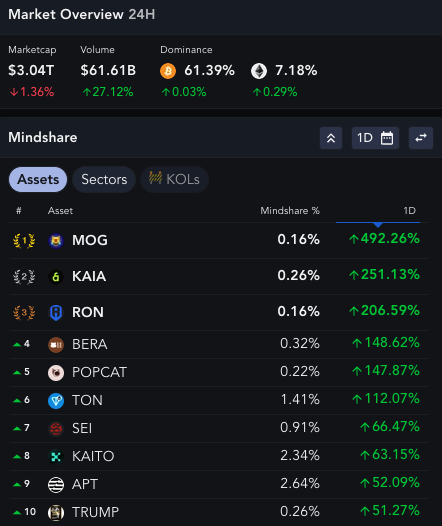This screenshot has height=526, width=442.
Task: Click the Ethereum dominance icon
Action: (259, 71)
